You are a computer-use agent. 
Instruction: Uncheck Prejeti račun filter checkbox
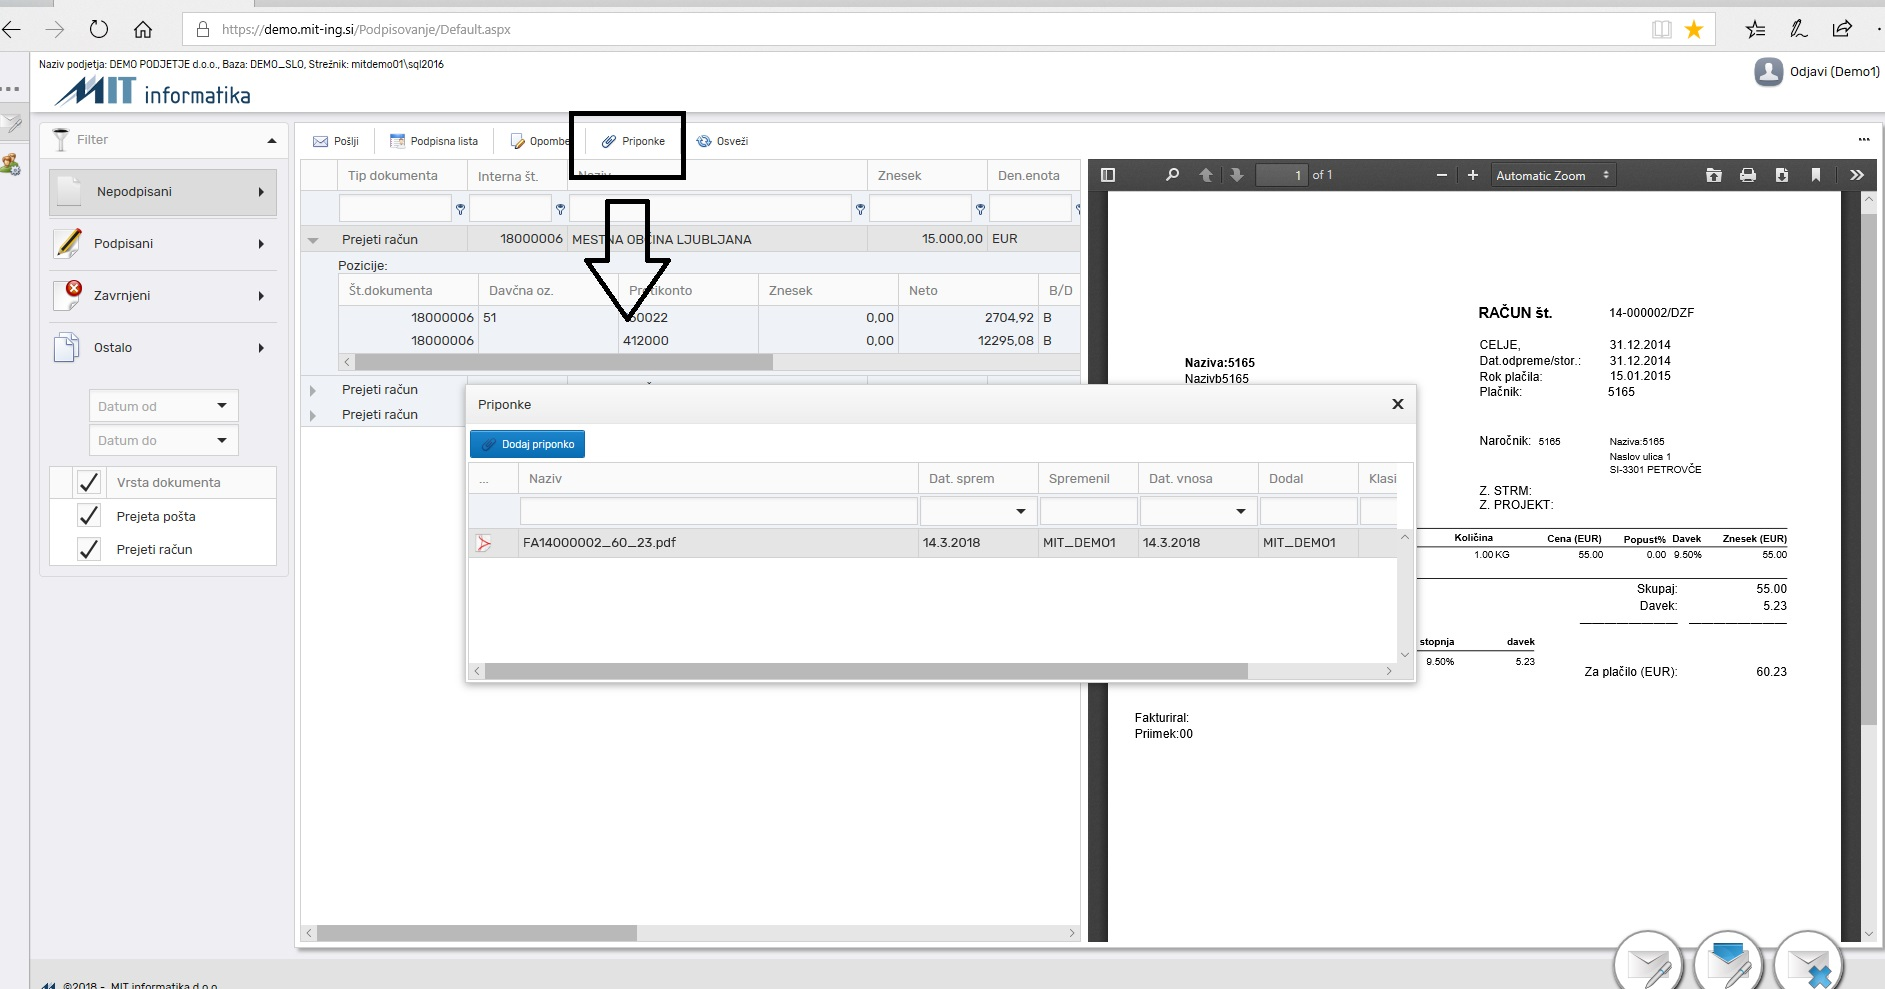[x=89, y=549]
